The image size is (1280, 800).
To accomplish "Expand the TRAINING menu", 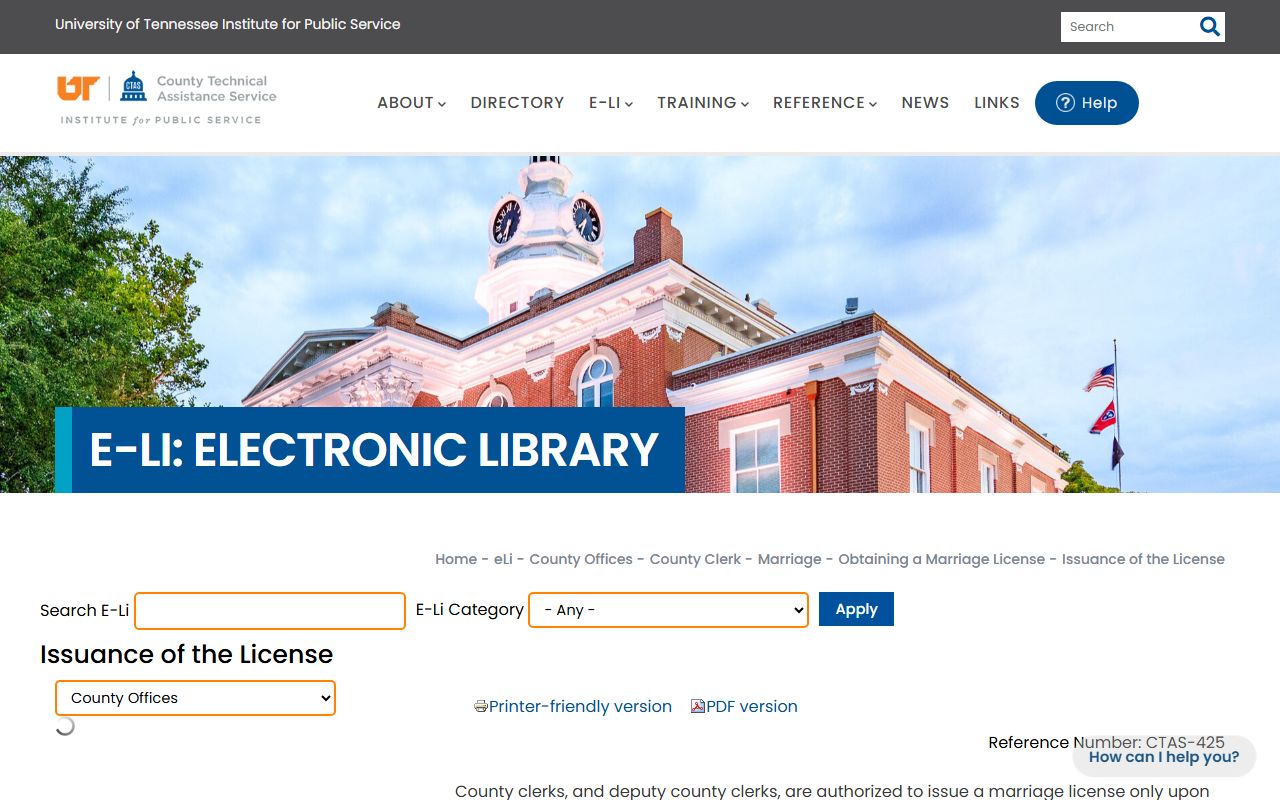I will coord(702,103).
